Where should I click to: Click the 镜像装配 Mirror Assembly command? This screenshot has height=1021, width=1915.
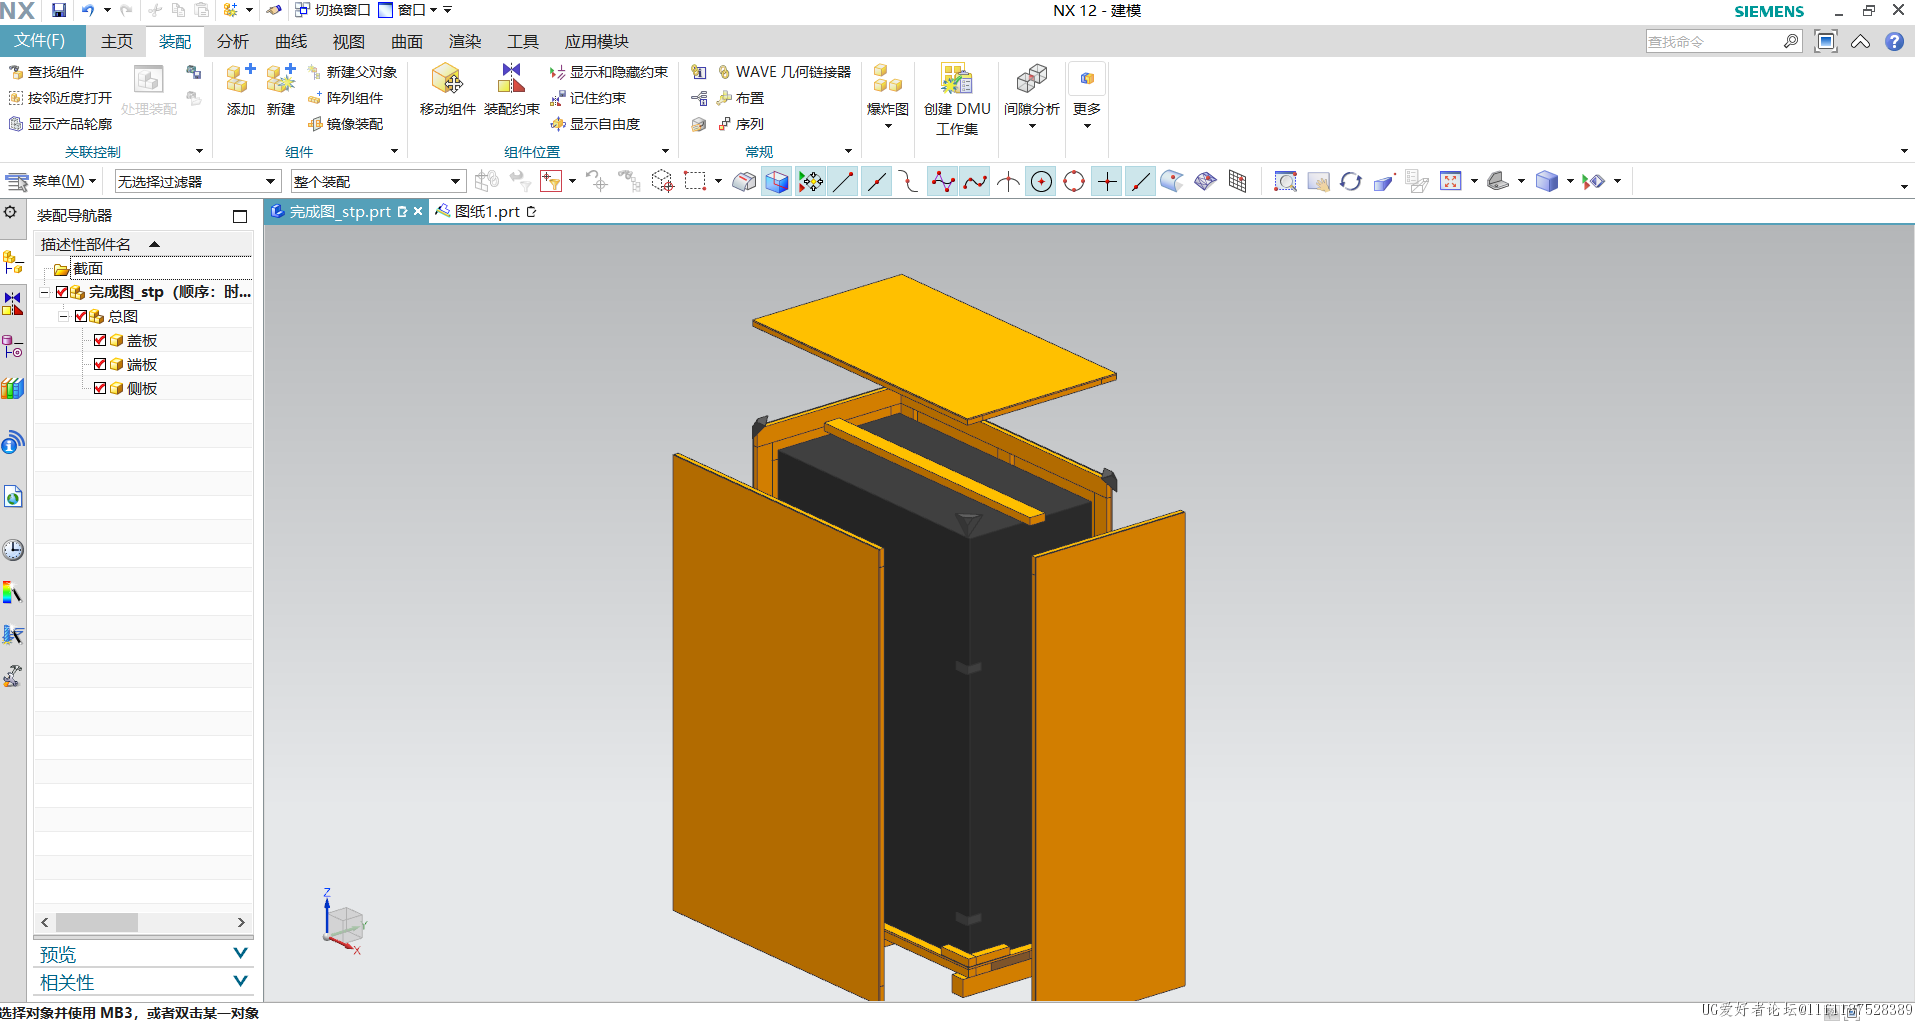click(x=345, y=124)
